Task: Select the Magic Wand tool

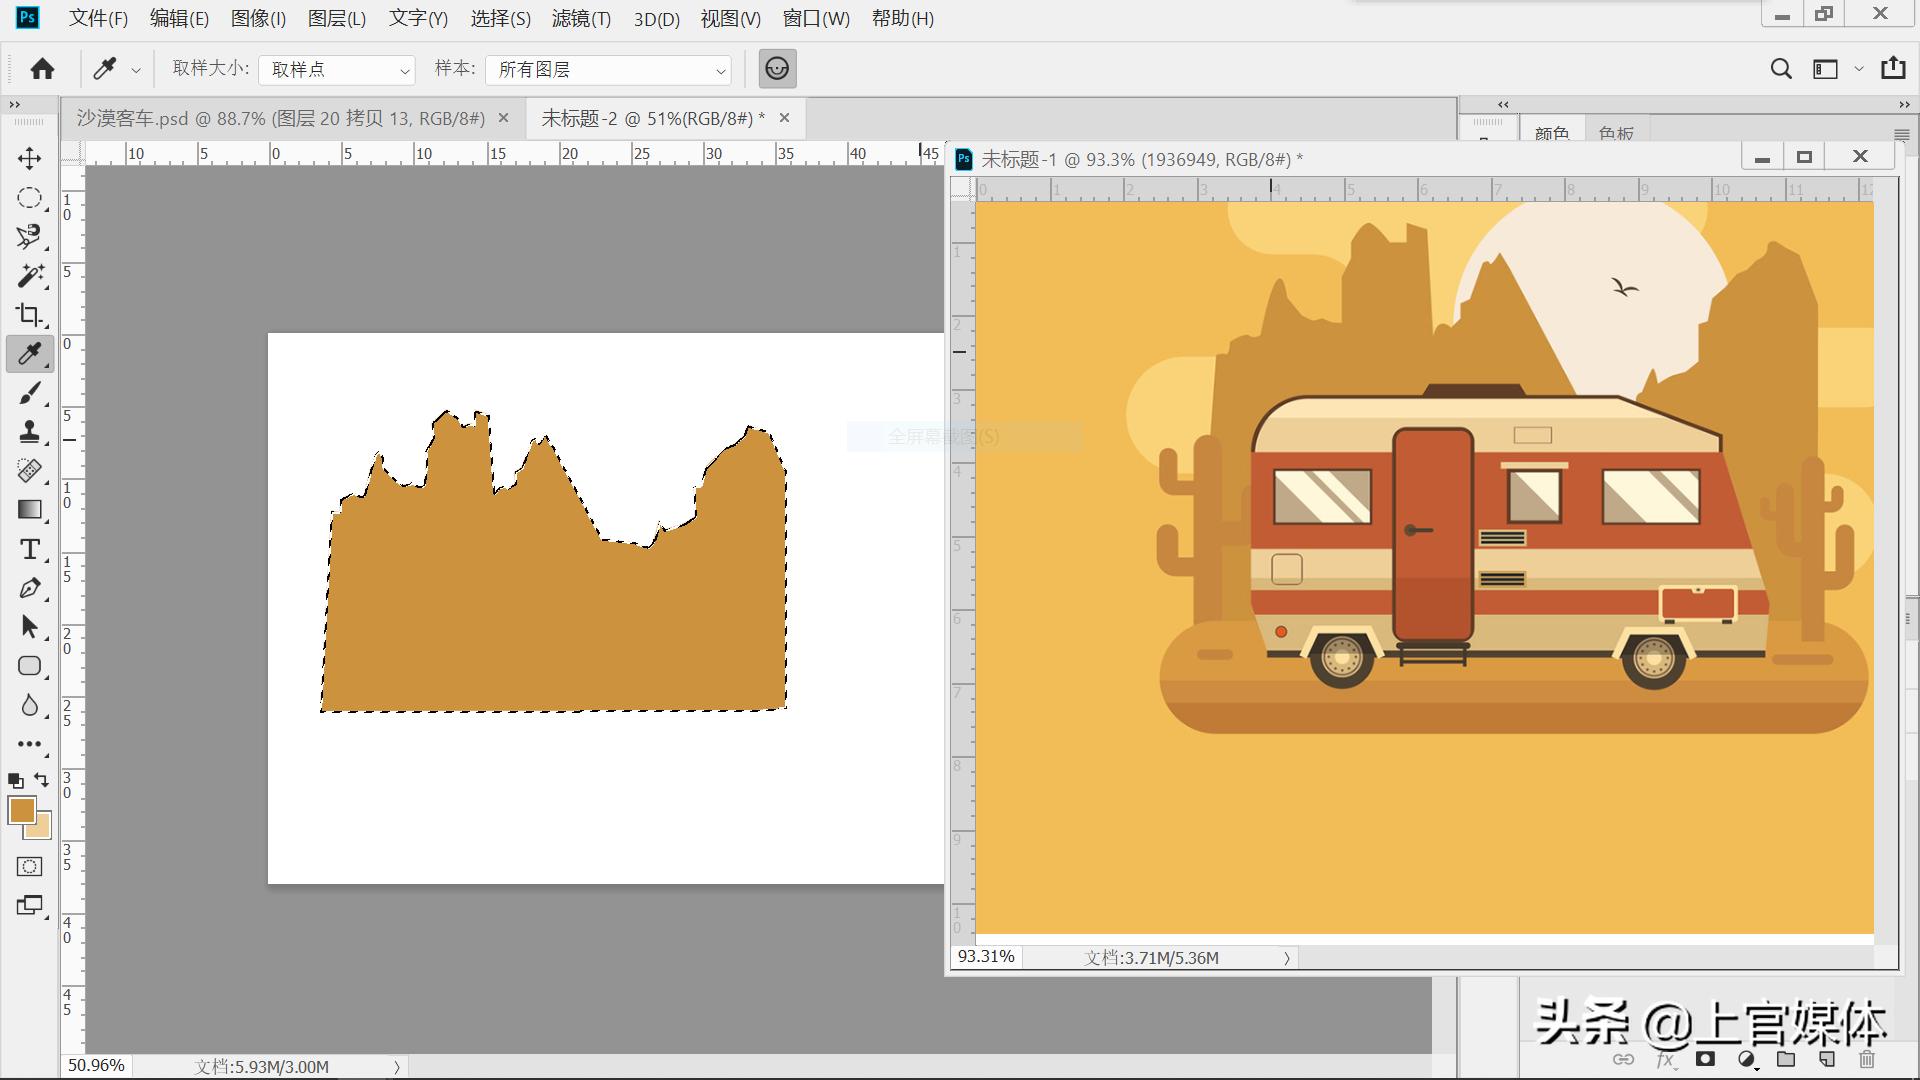Action: pos(29,276)
